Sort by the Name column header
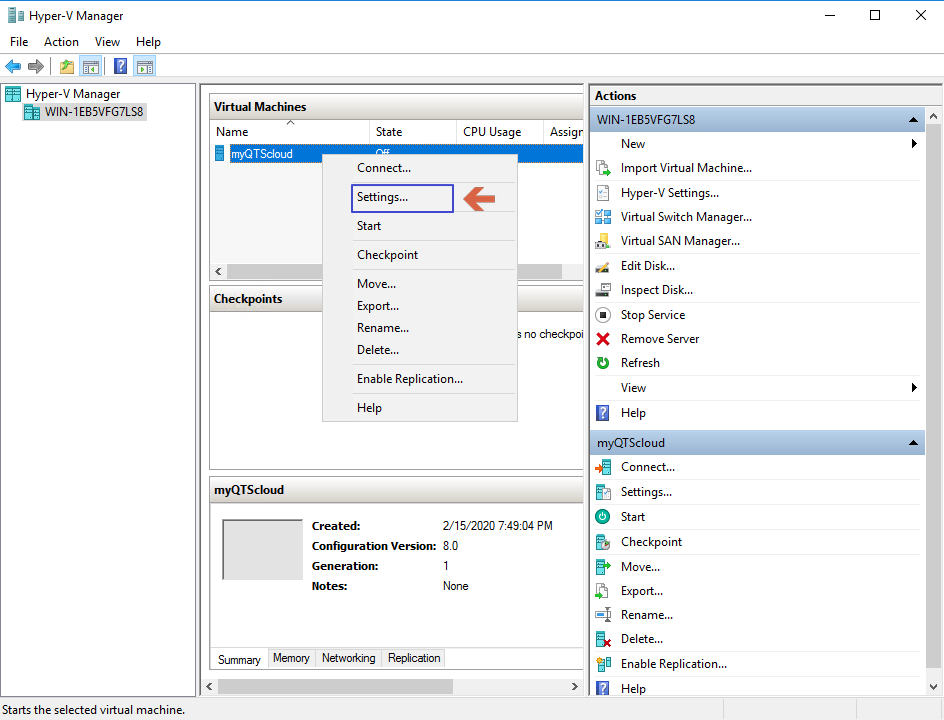The image size is (944, 720). click(290, 132)
